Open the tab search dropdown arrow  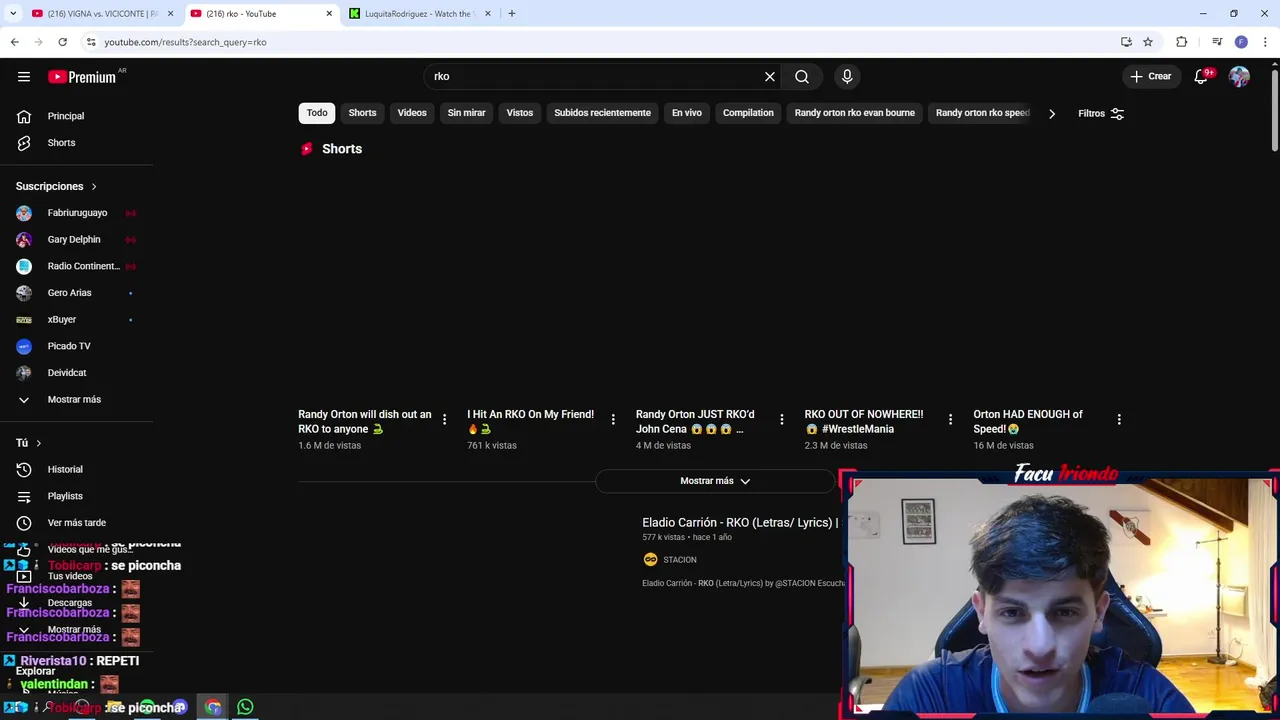[13, 14]
